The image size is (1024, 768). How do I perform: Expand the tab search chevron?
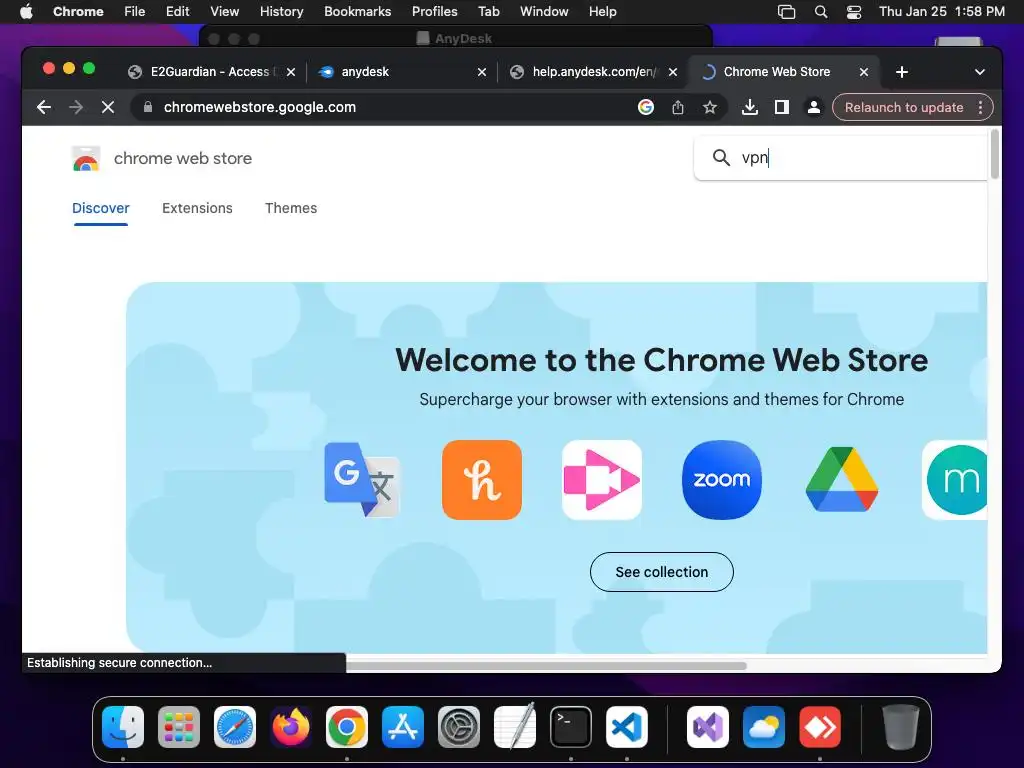coord(980,72)
